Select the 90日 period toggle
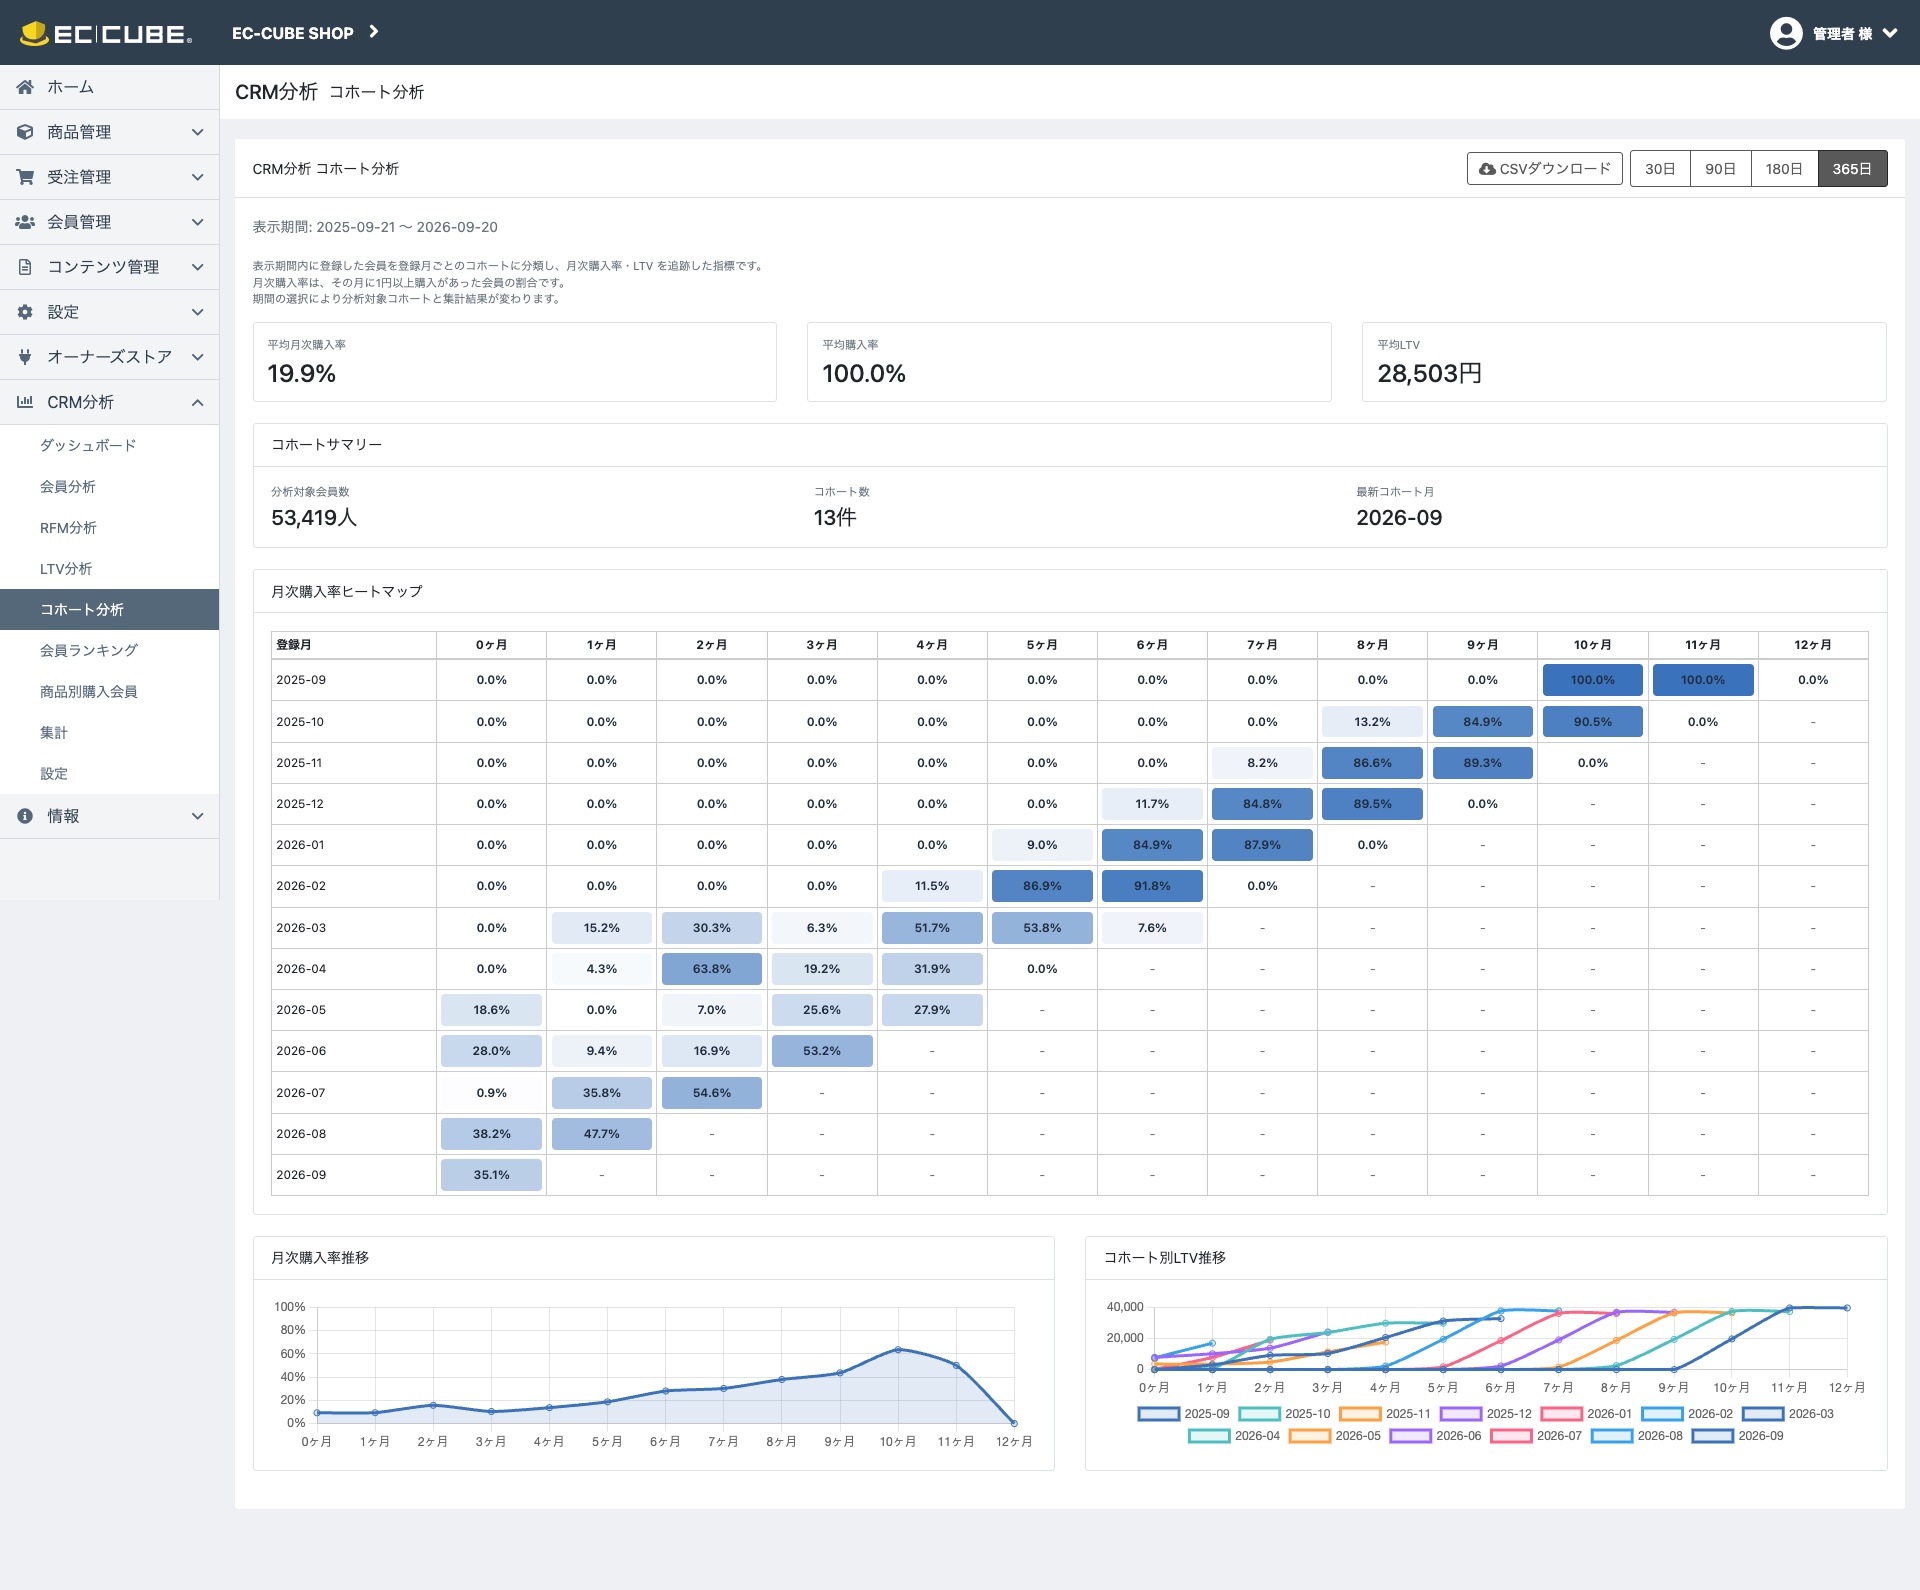Screen dimensions: 1920x1590 coord(1720,169)
